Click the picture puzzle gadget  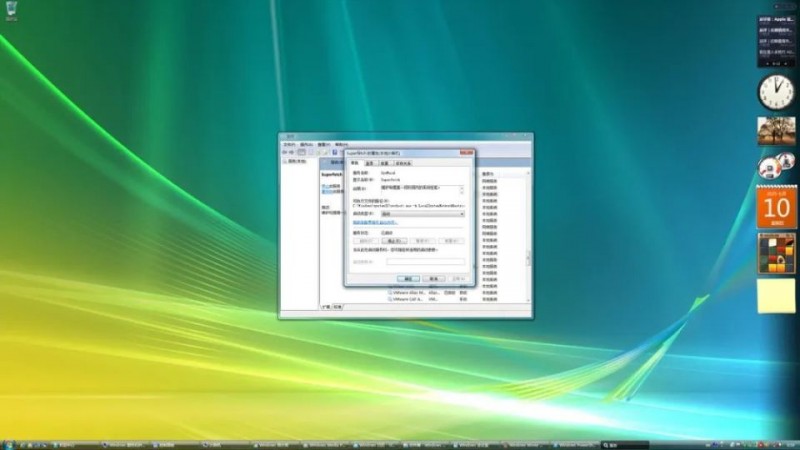pyautogui.click(x=775, y=253)
